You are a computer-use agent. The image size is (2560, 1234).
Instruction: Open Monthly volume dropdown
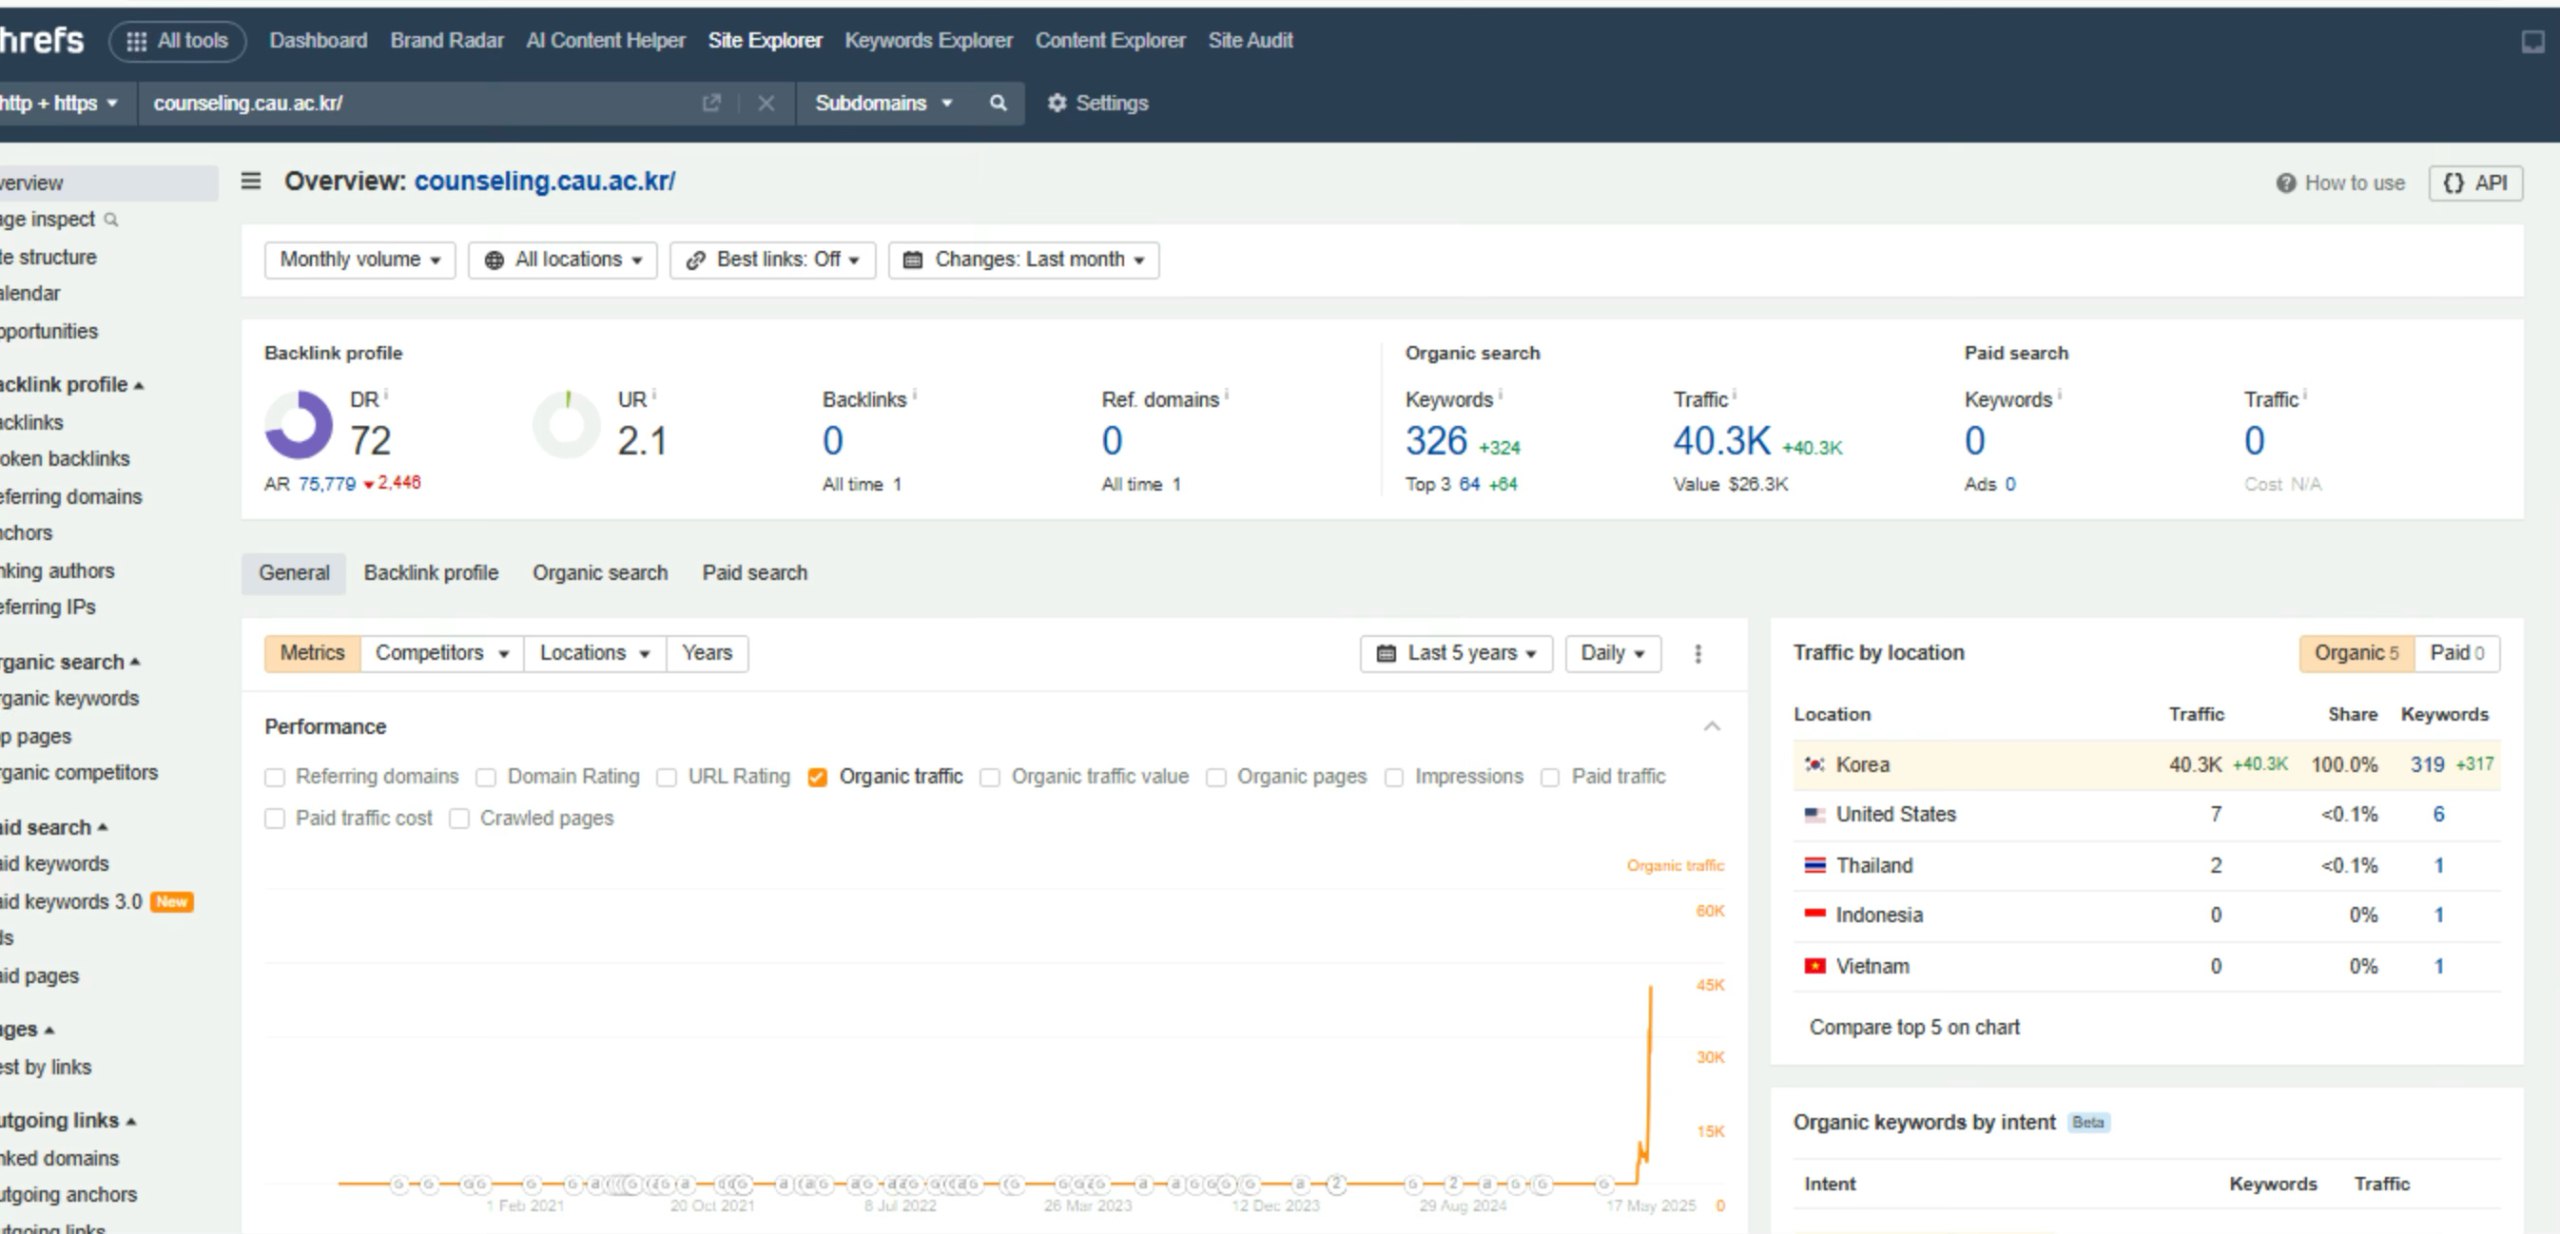click(x=359, y=260)
